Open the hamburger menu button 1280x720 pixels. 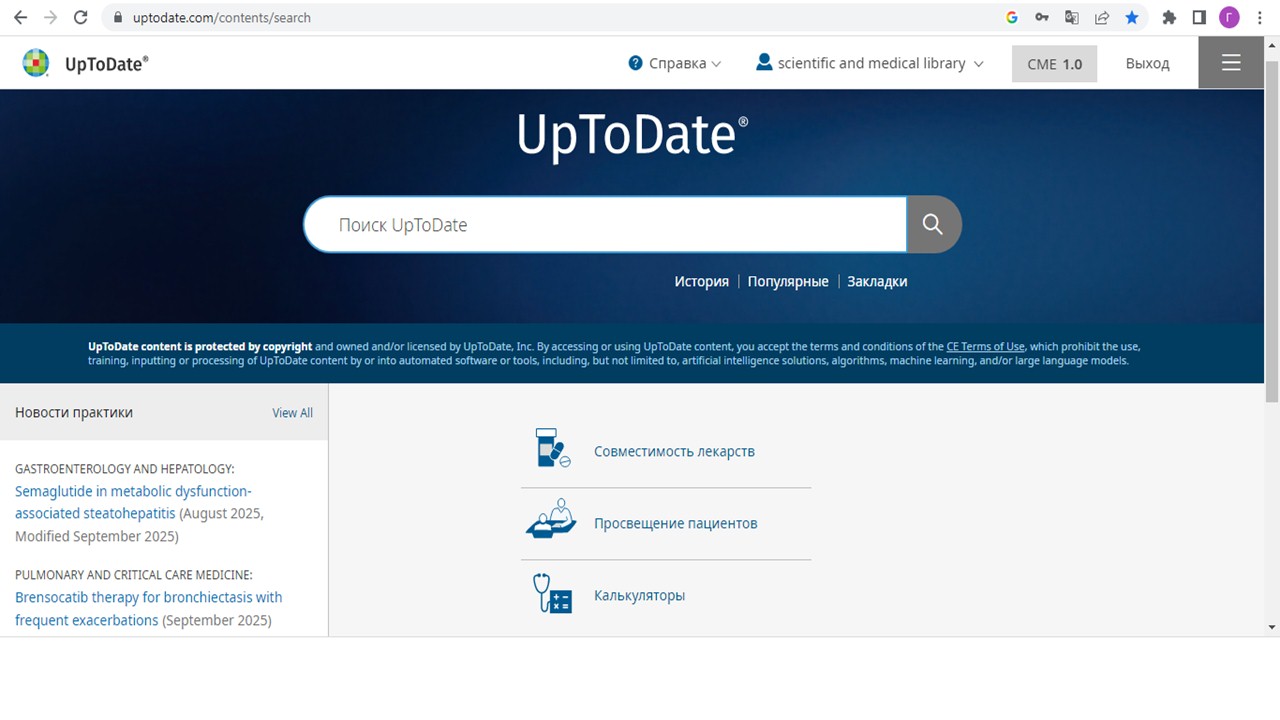[1231, 63]
